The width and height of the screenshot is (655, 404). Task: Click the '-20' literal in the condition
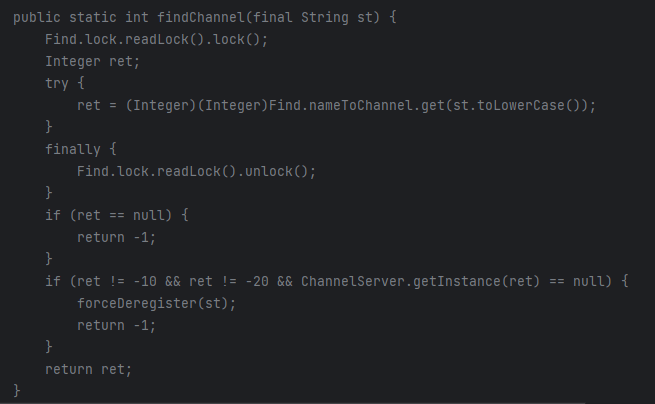(257, 282)
